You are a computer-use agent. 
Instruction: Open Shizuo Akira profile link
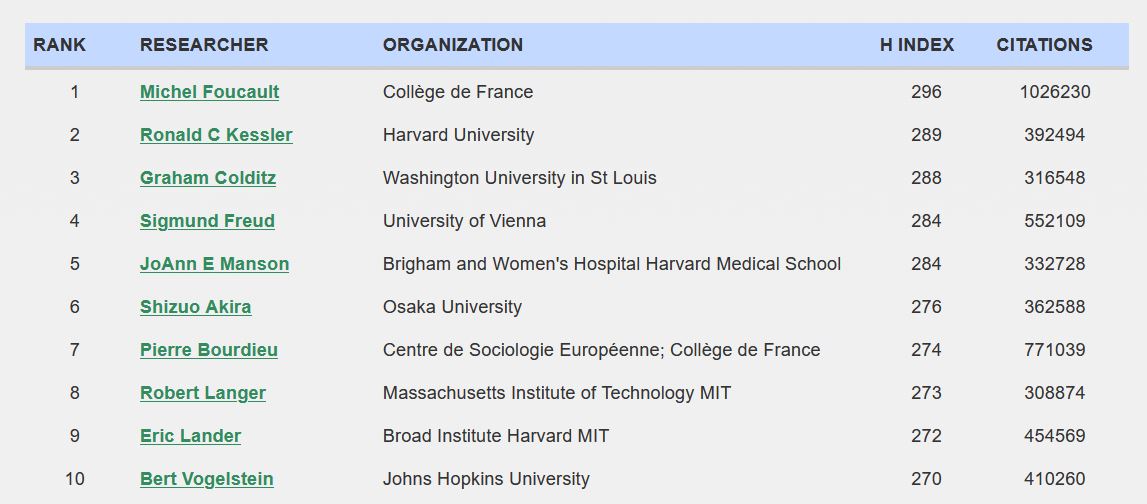(195, 307)
